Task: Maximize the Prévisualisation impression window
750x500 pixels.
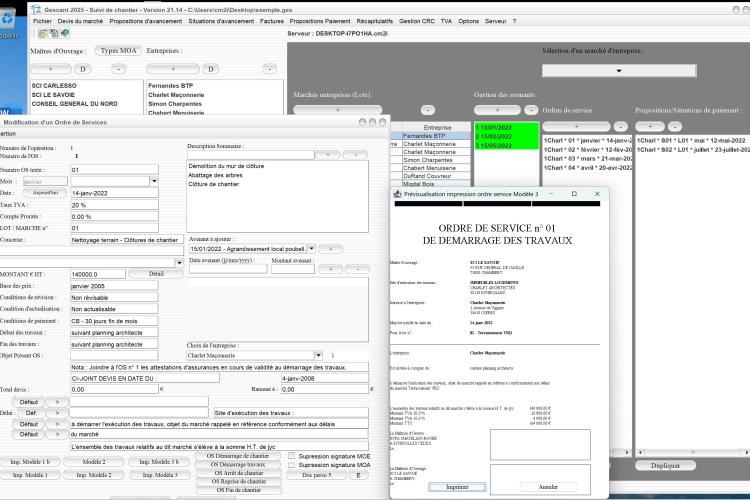Action: point(574,194)
